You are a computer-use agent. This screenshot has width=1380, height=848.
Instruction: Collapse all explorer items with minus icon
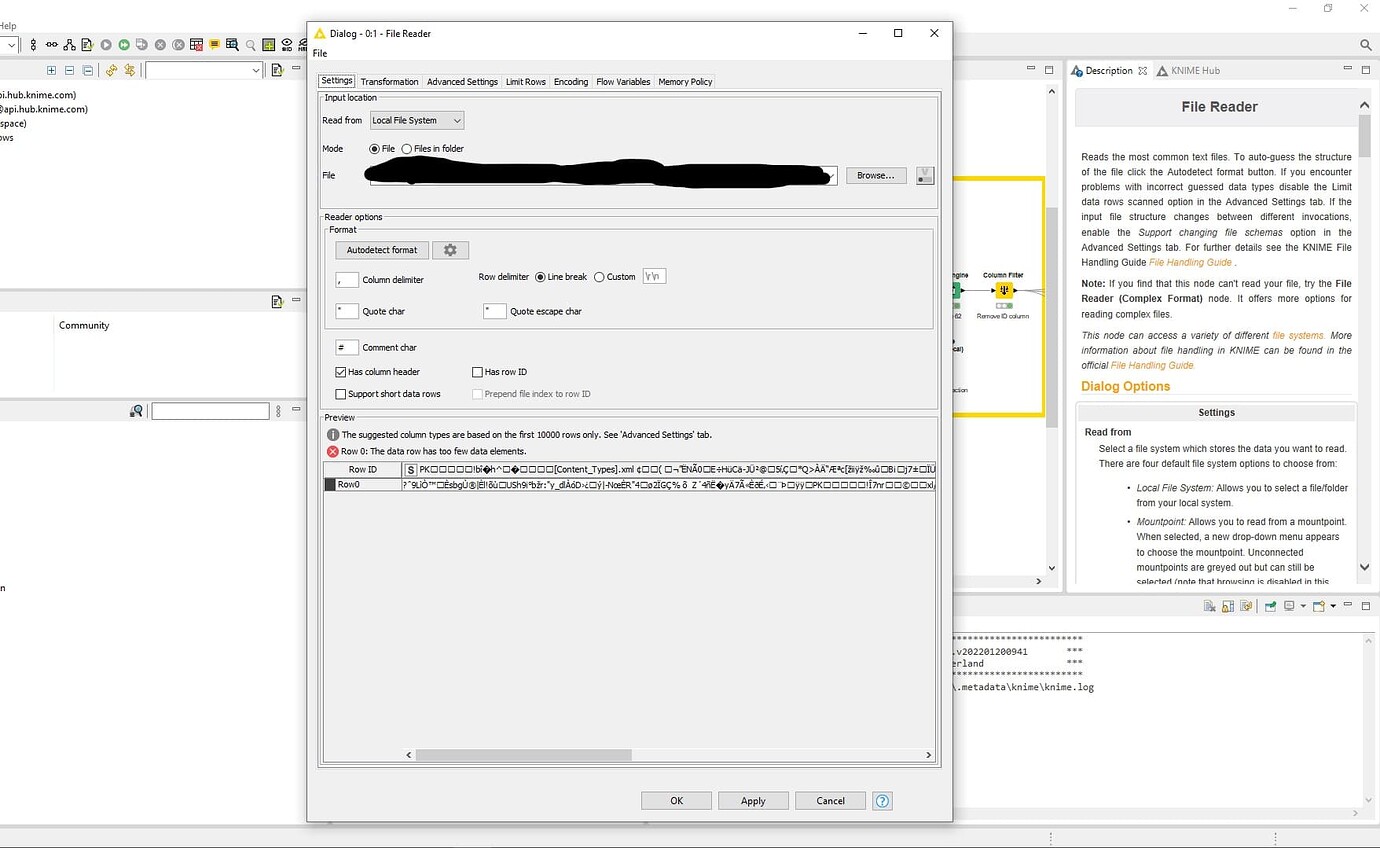coord(69,70)
